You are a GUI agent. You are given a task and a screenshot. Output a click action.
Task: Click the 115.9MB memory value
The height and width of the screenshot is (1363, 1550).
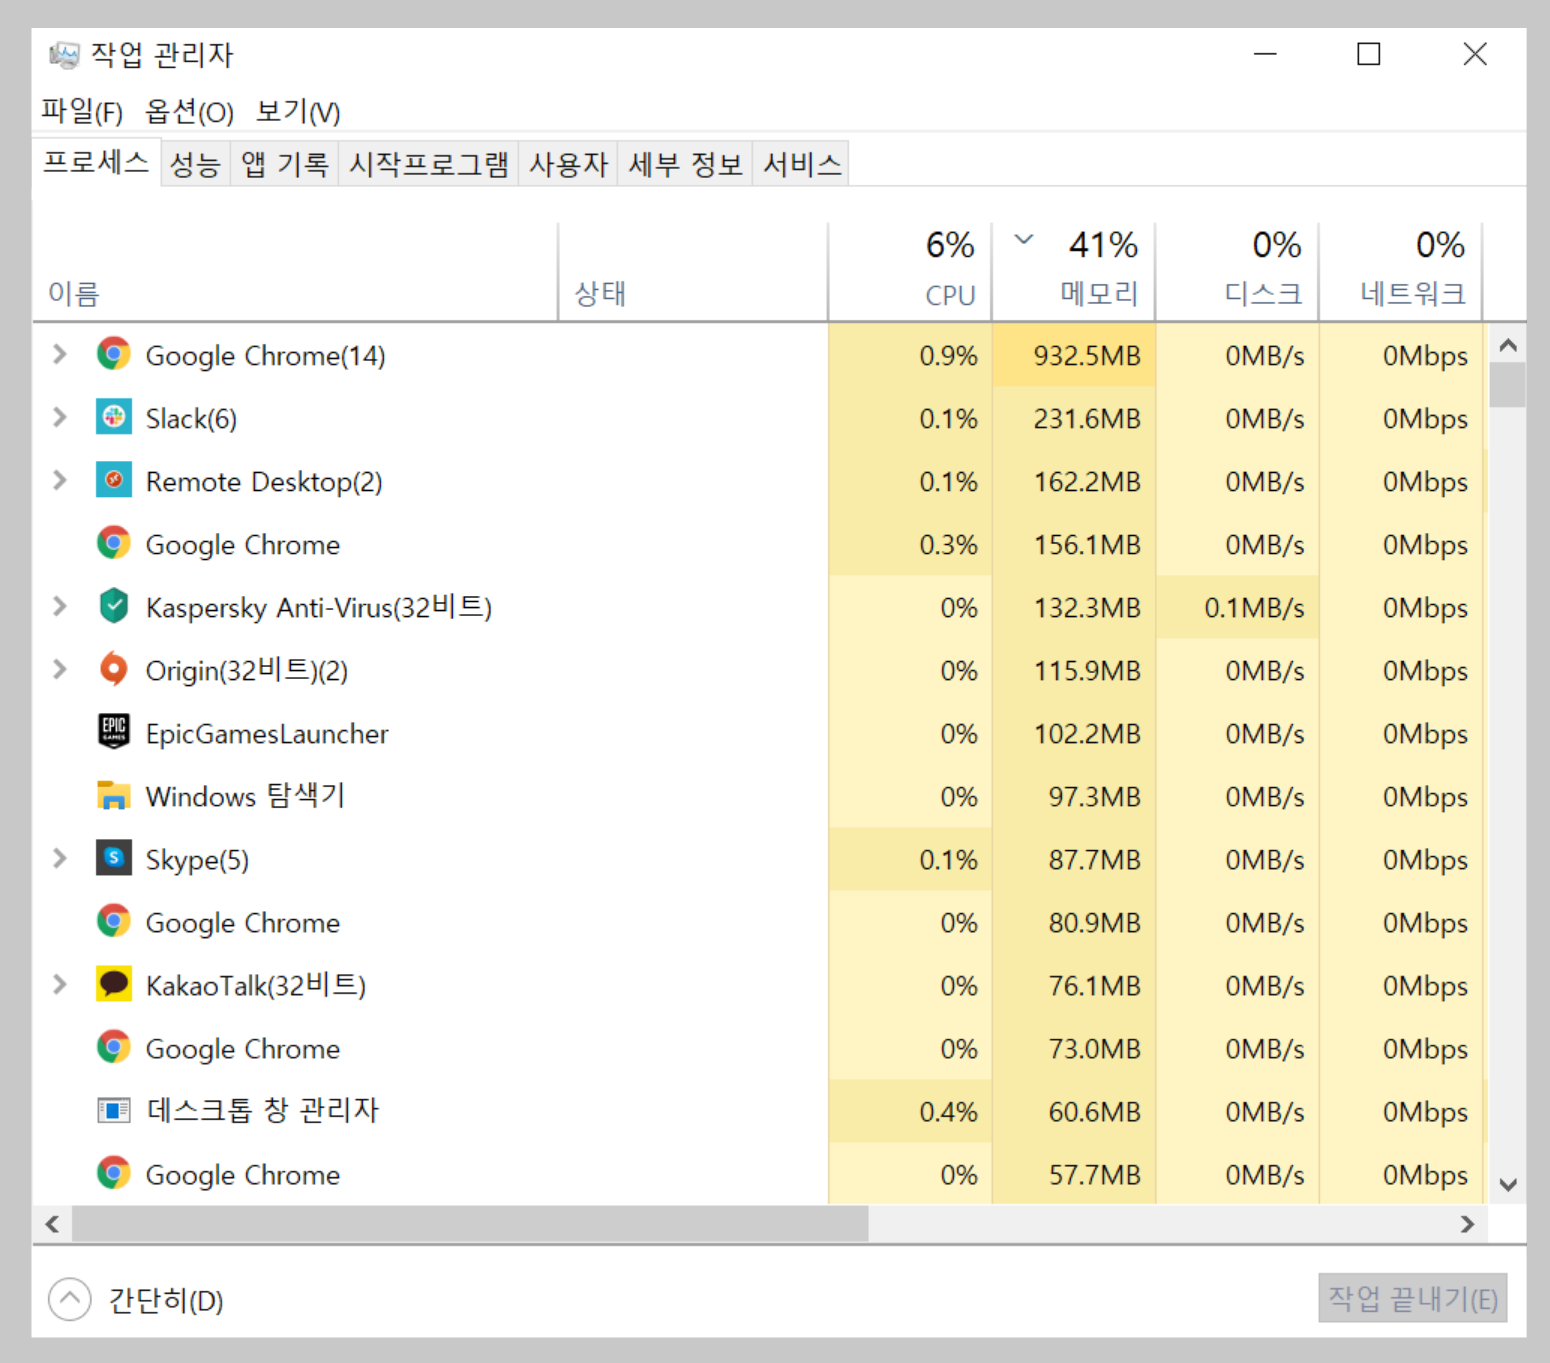coord(1087,670)
